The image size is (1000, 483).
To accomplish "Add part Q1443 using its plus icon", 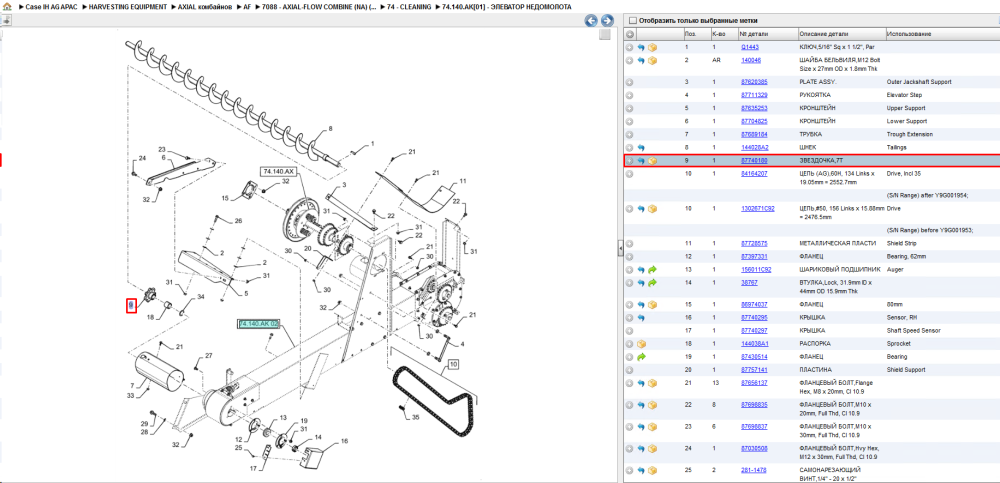I will (629, 47).
